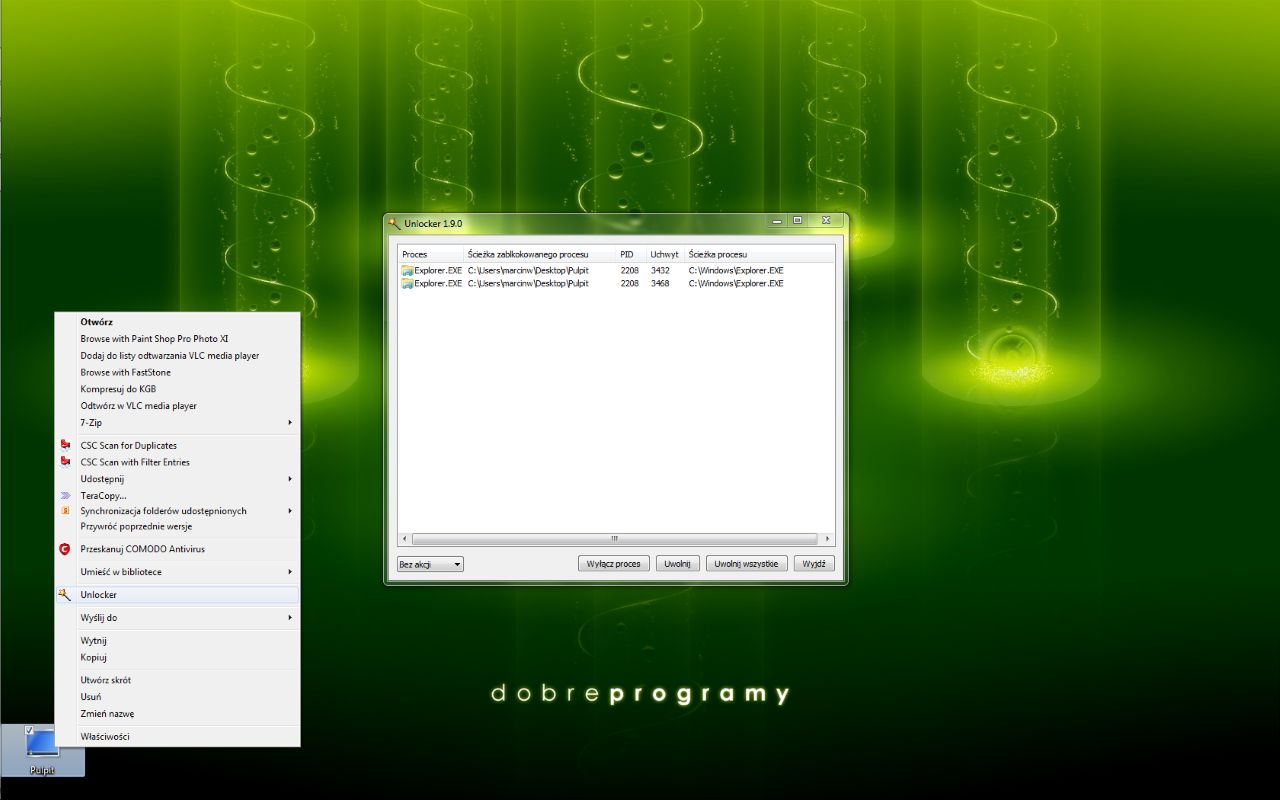Click the Wyłącz proces button
Image resolution: width=1280 pixels, height=800 pixels.
coord(614,564)
